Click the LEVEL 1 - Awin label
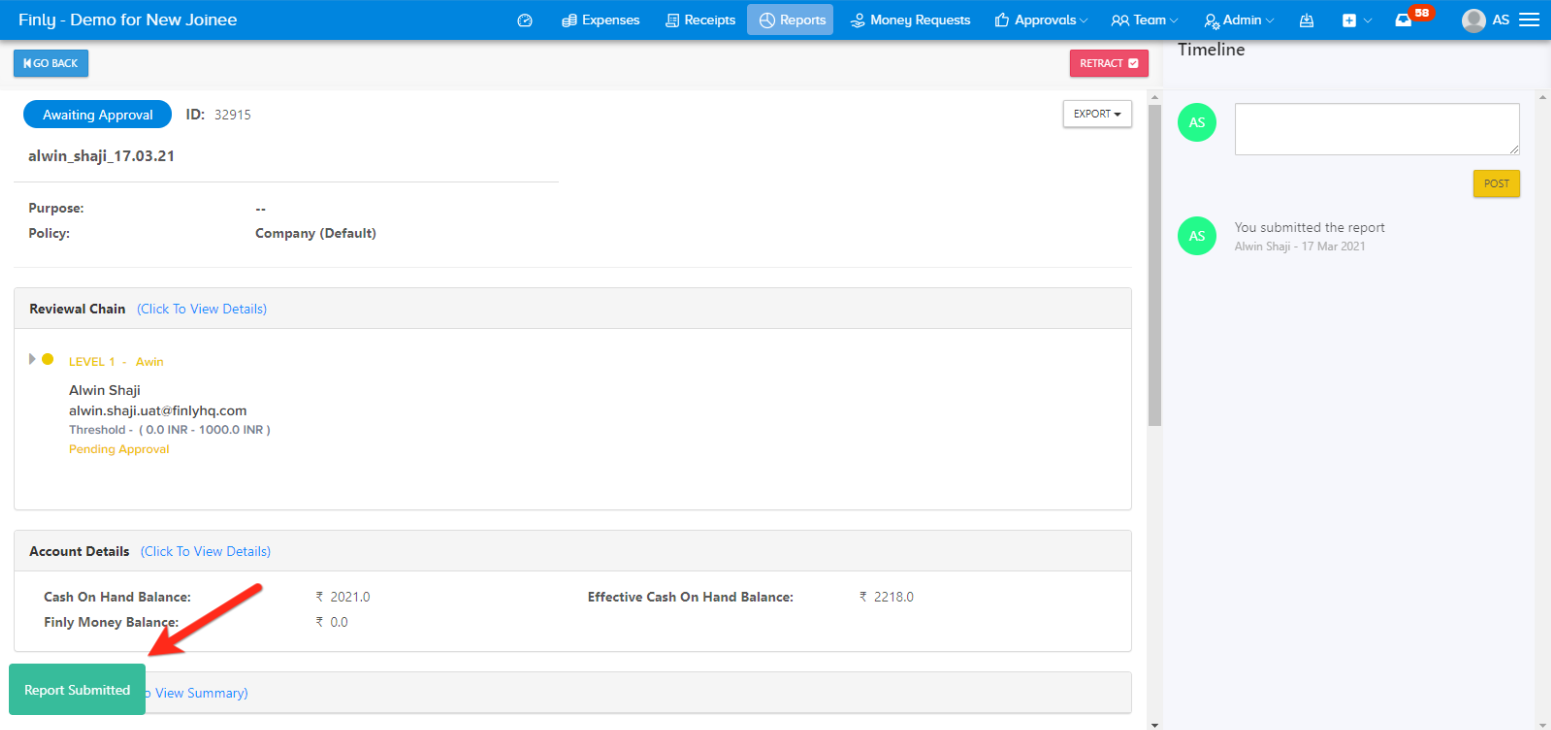1551x730 pixels. [116, 362]
